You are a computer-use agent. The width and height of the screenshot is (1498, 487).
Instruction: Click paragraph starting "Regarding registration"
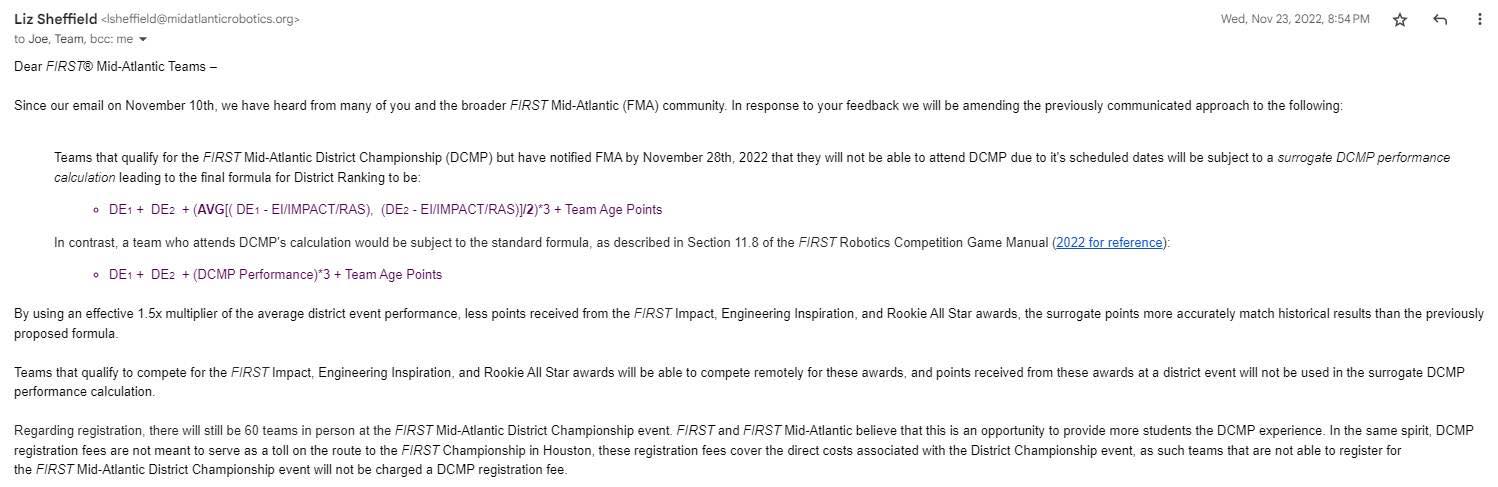click(x=744, y=450)
